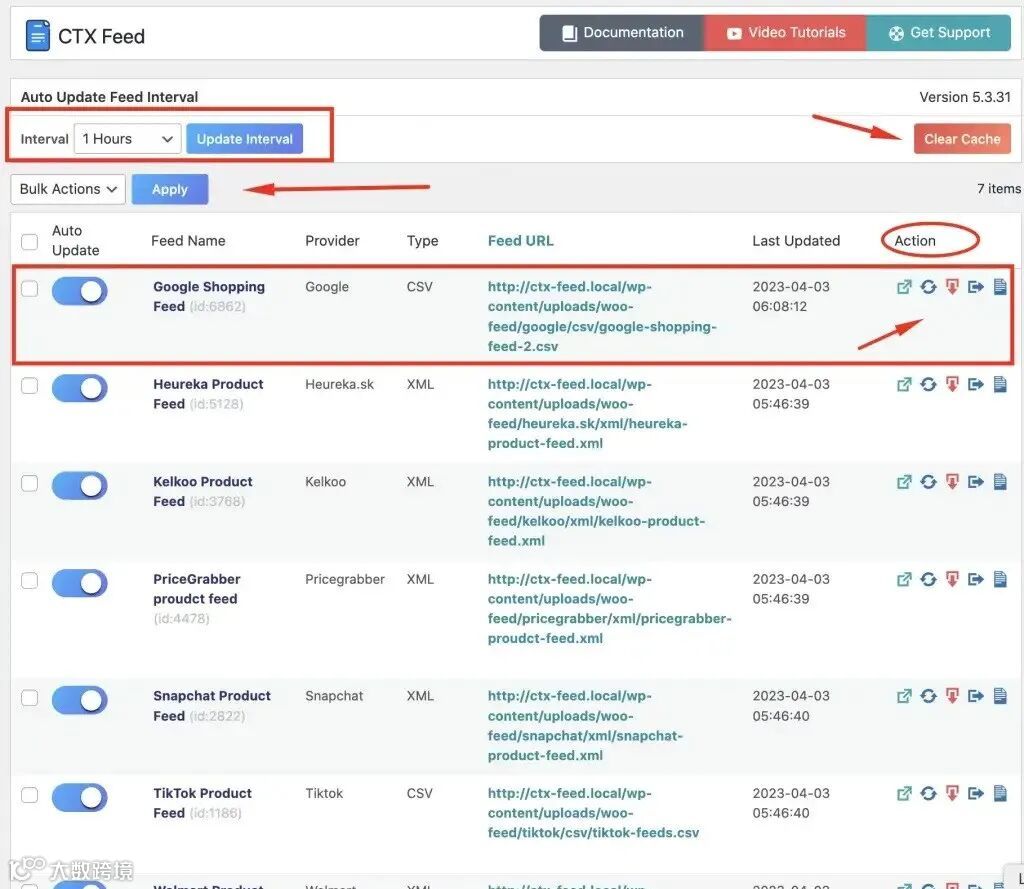Select the TikTok Product Feed checkbox

pyautogui.click(x=29, y=795)
